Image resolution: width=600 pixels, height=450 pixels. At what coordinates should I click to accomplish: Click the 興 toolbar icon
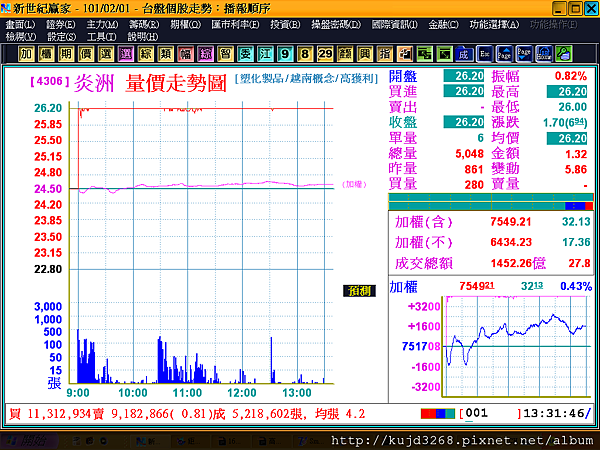tap(365, 54)
